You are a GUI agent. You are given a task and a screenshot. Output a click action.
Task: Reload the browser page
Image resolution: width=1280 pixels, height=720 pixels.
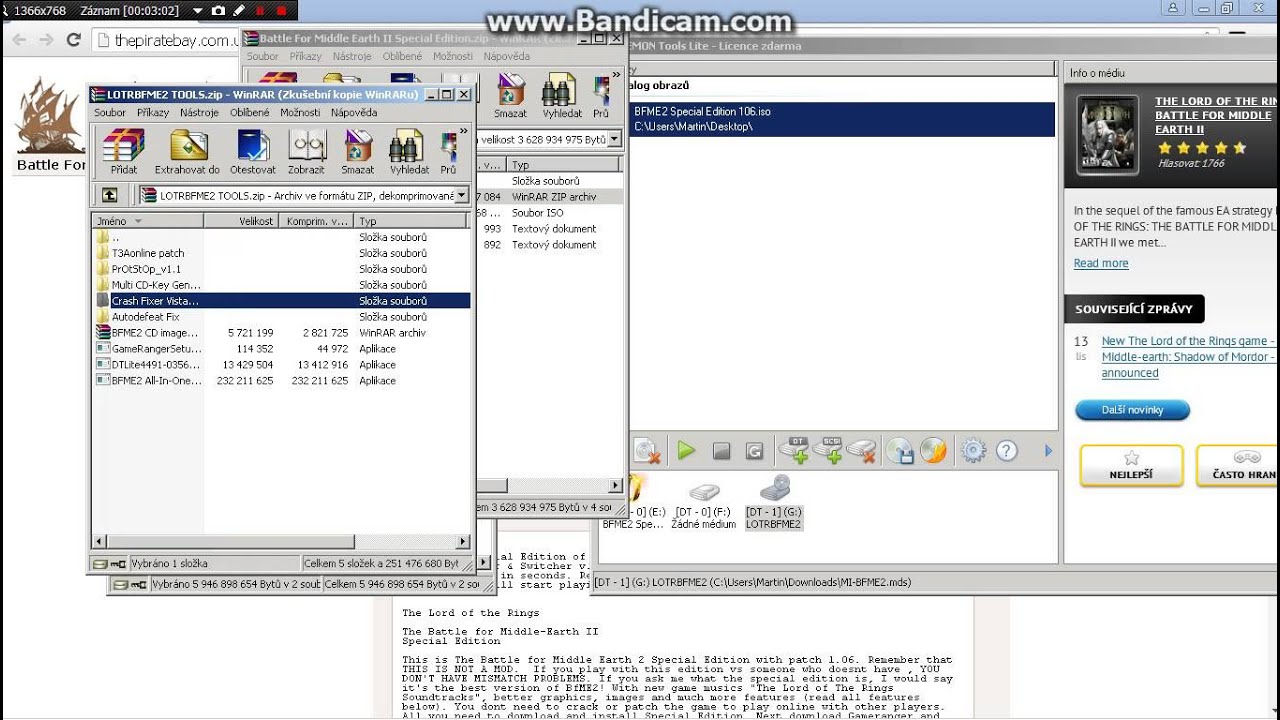point(72,40)
